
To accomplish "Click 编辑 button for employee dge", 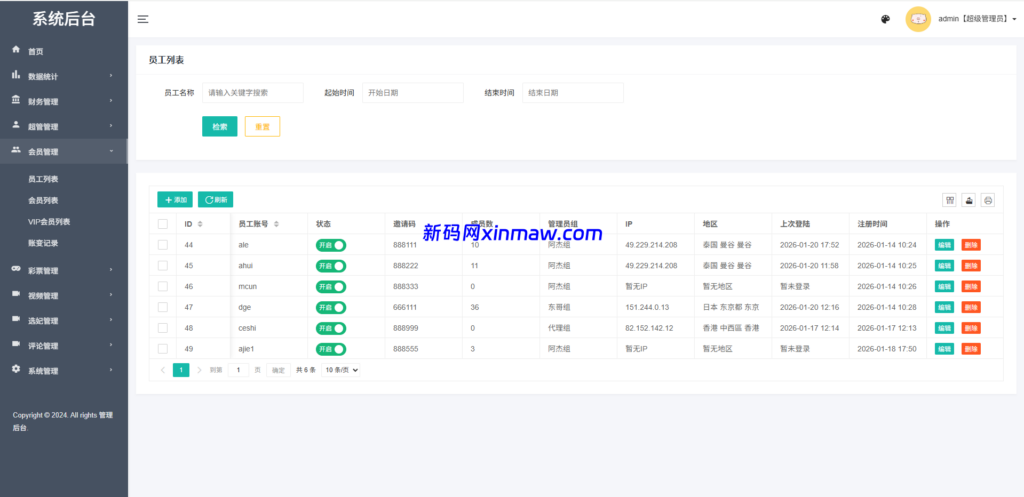I will (x=944, y=308).
